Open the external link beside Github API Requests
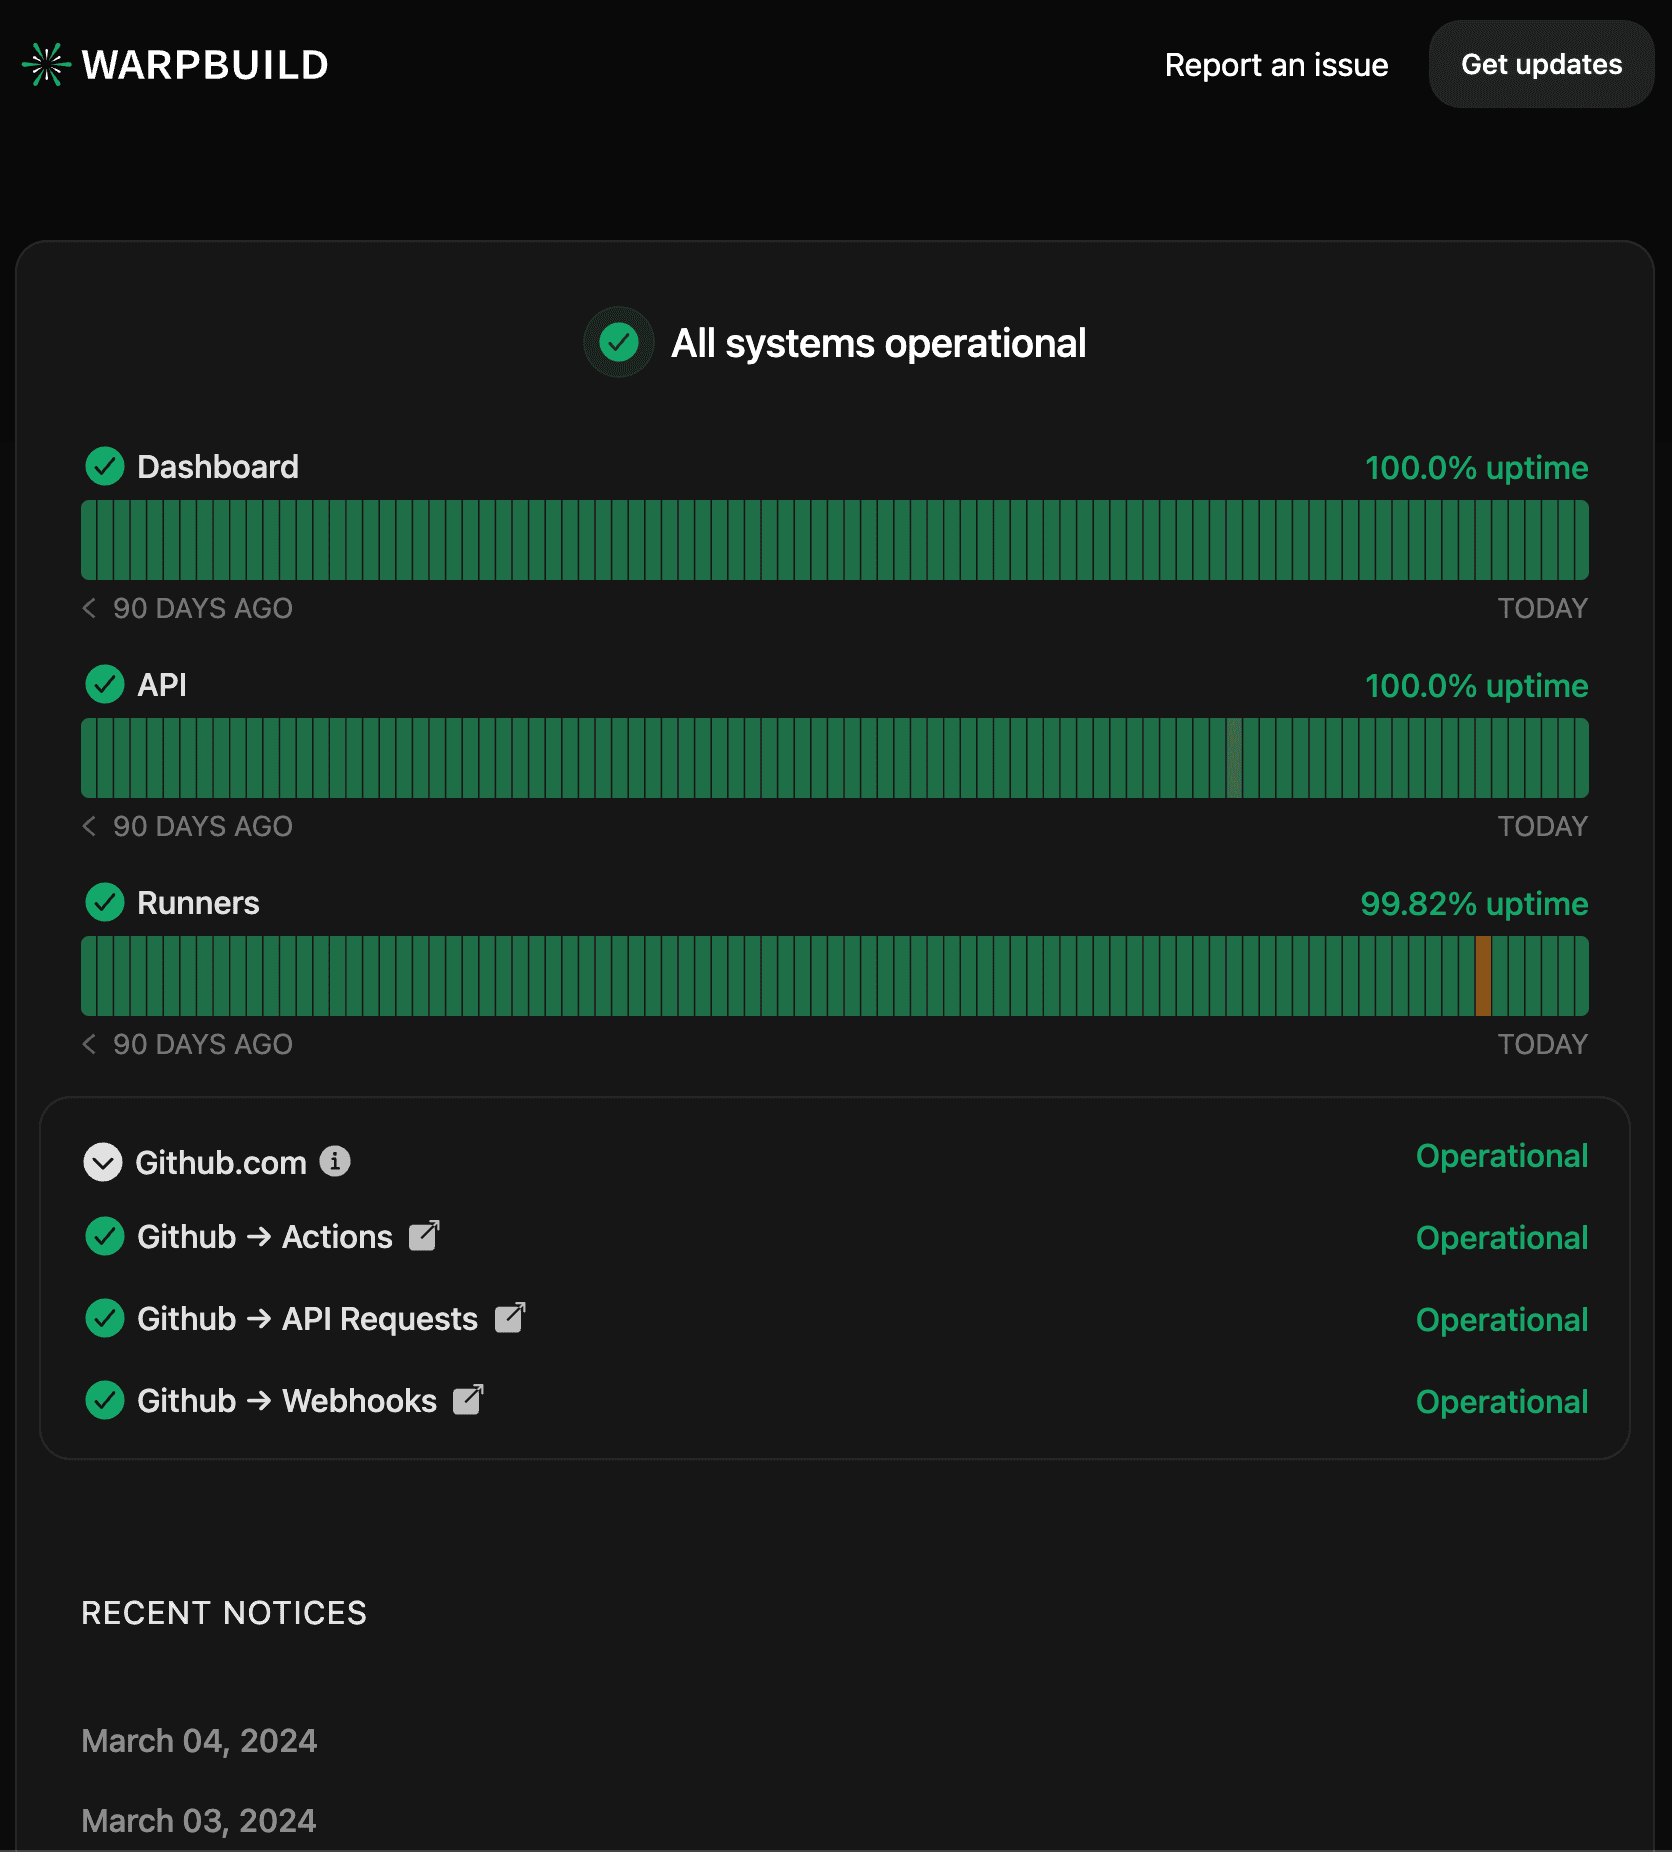 coord(508,1318)
